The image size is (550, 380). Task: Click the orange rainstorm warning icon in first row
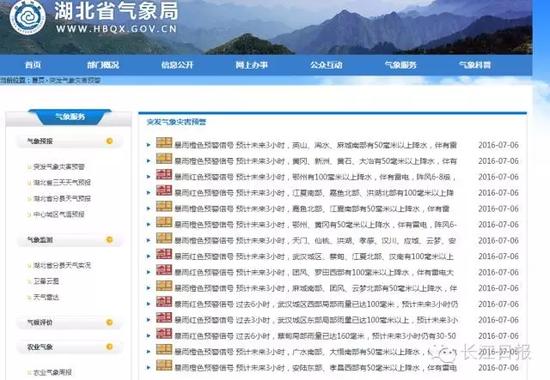click(x=164, y=142)
